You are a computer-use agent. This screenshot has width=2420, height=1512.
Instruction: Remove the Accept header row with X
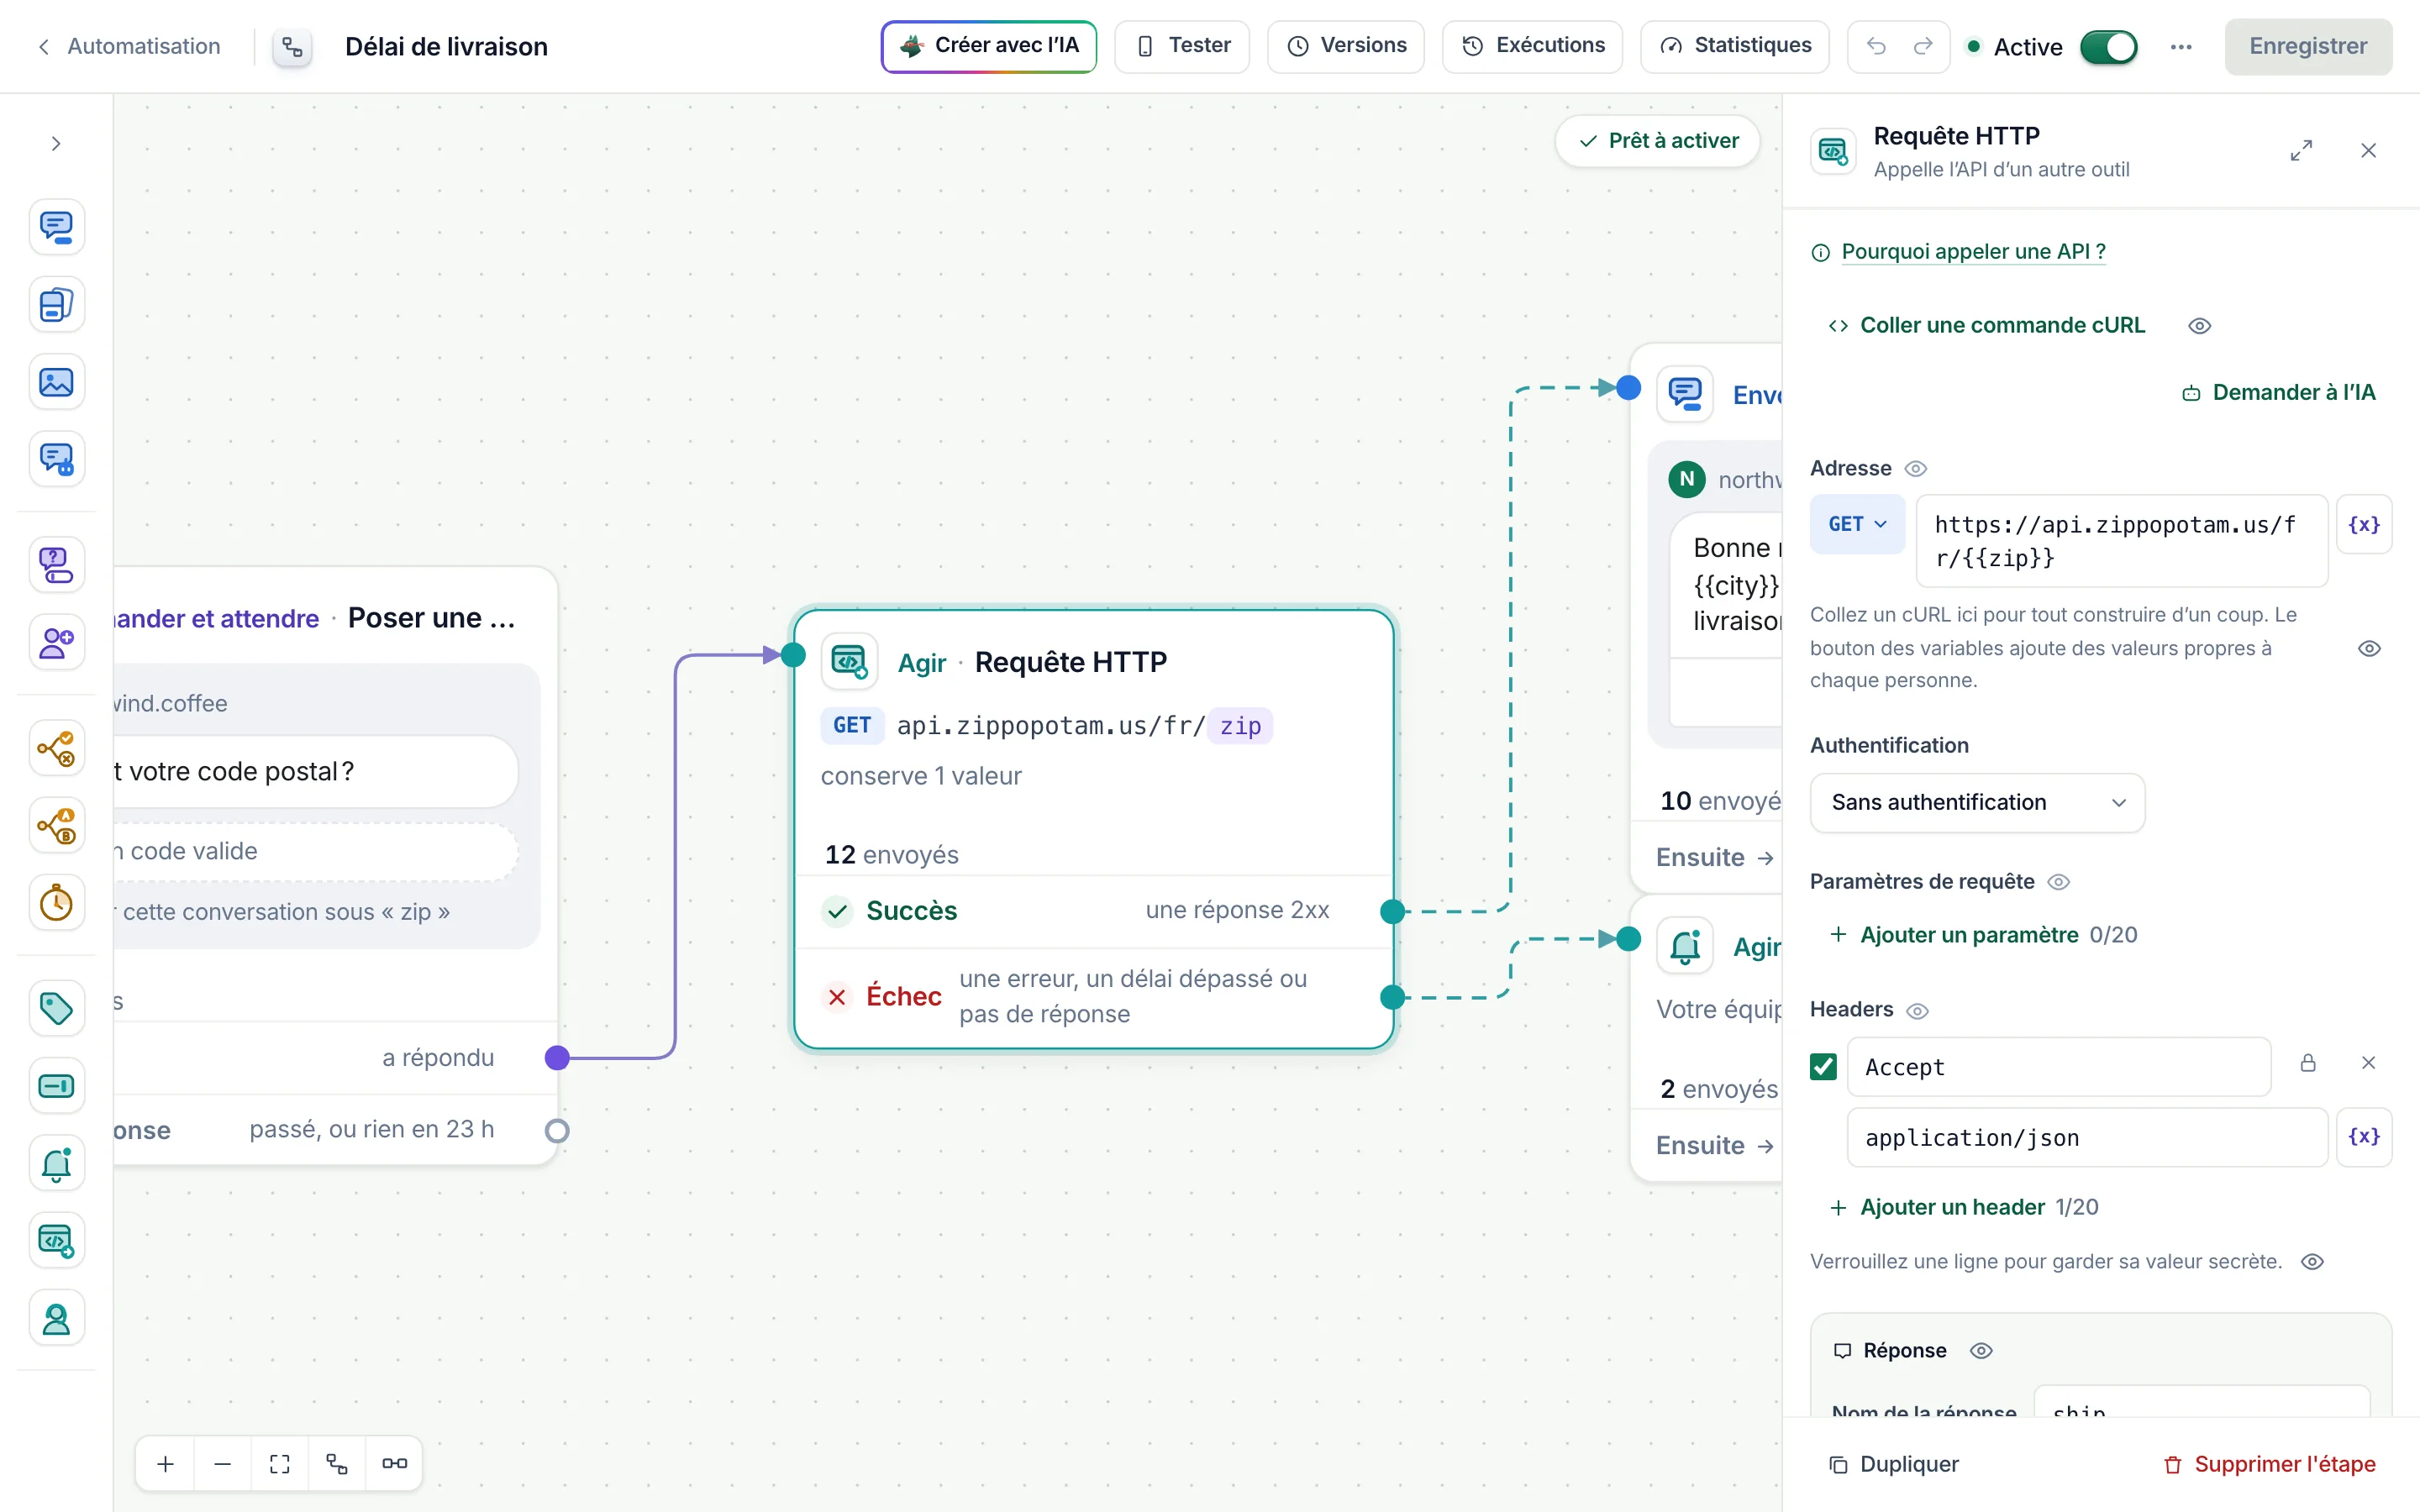2368,1063
